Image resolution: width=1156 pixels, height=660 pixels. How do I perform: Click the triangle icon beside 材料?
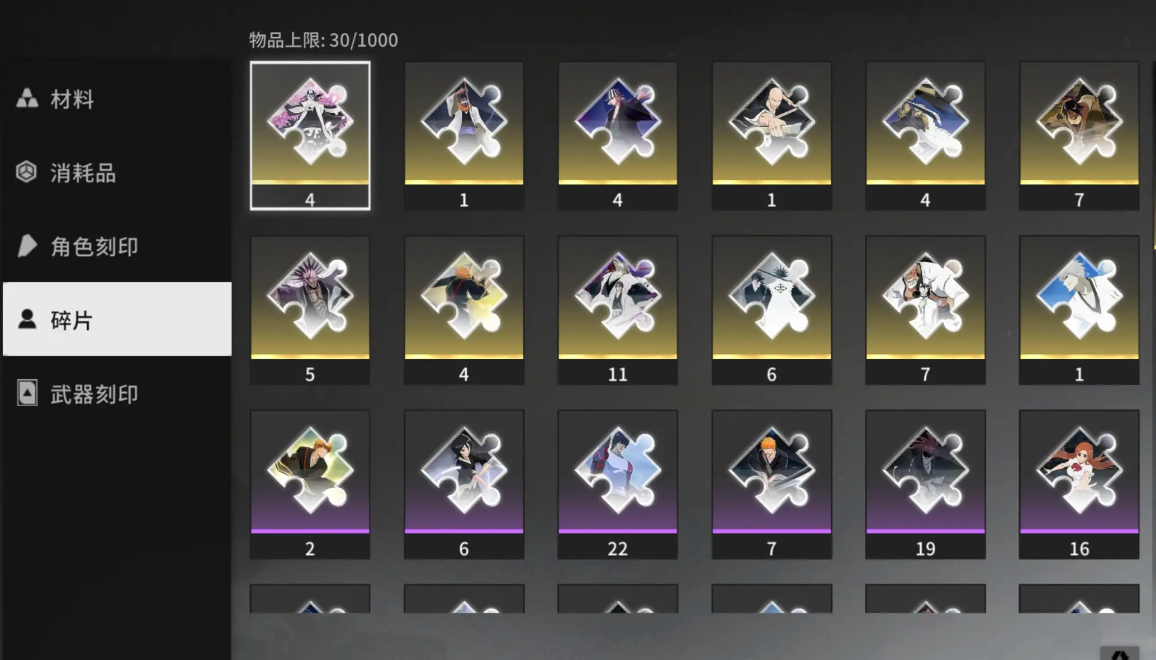[x=27, y=99]
